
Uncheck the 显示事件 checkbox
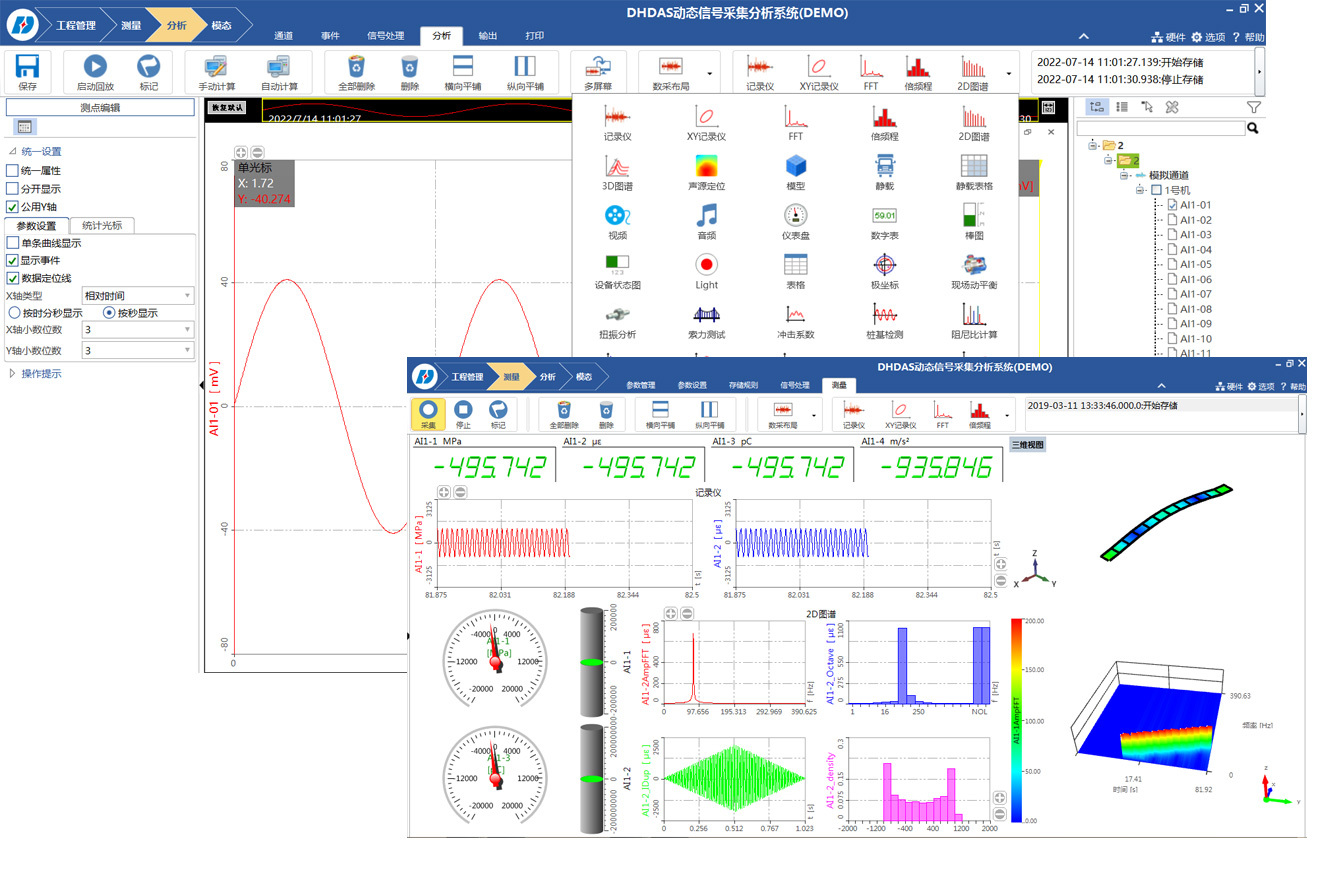[13, 260]
